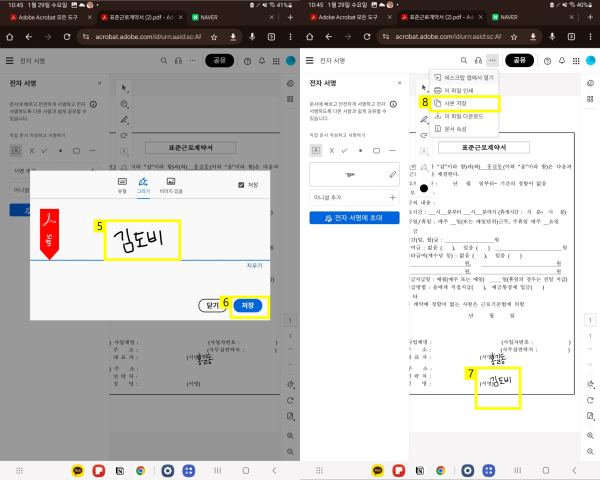Viewport: 600px width, 480px height.
Task: Click the browser back arrow on right screen
Action: coord(329,37)
